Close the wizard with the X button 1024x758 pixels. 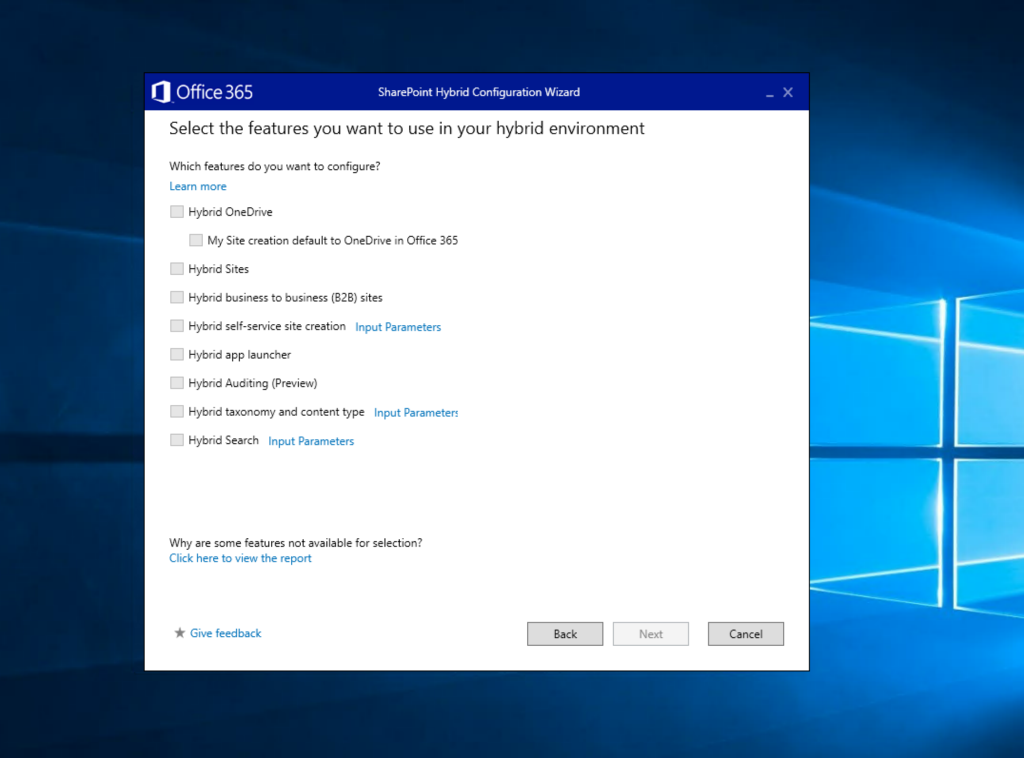788,93
